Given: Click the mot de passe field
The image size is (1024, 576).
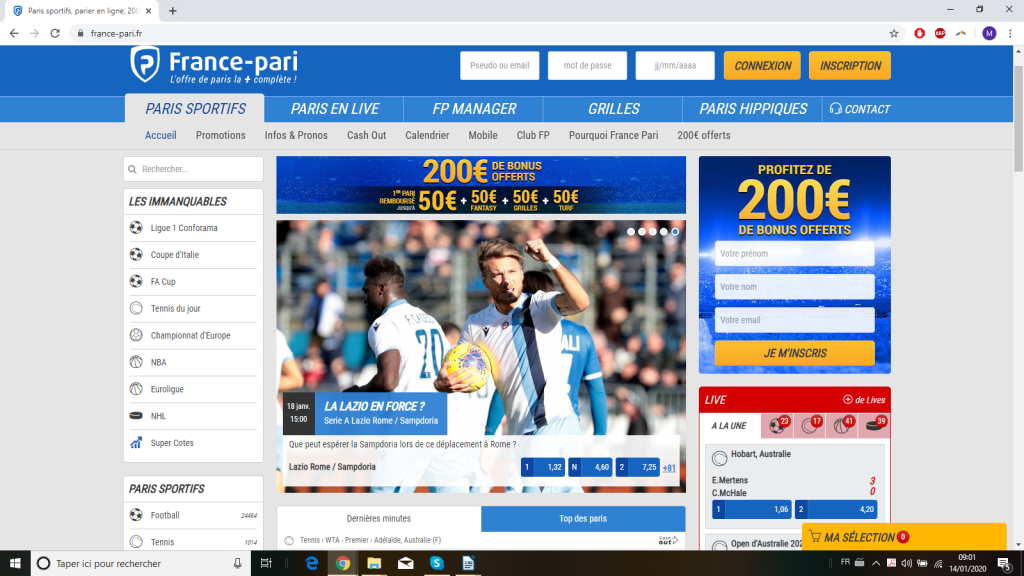Looking at the screenshot, I should [x=587, y=65].
